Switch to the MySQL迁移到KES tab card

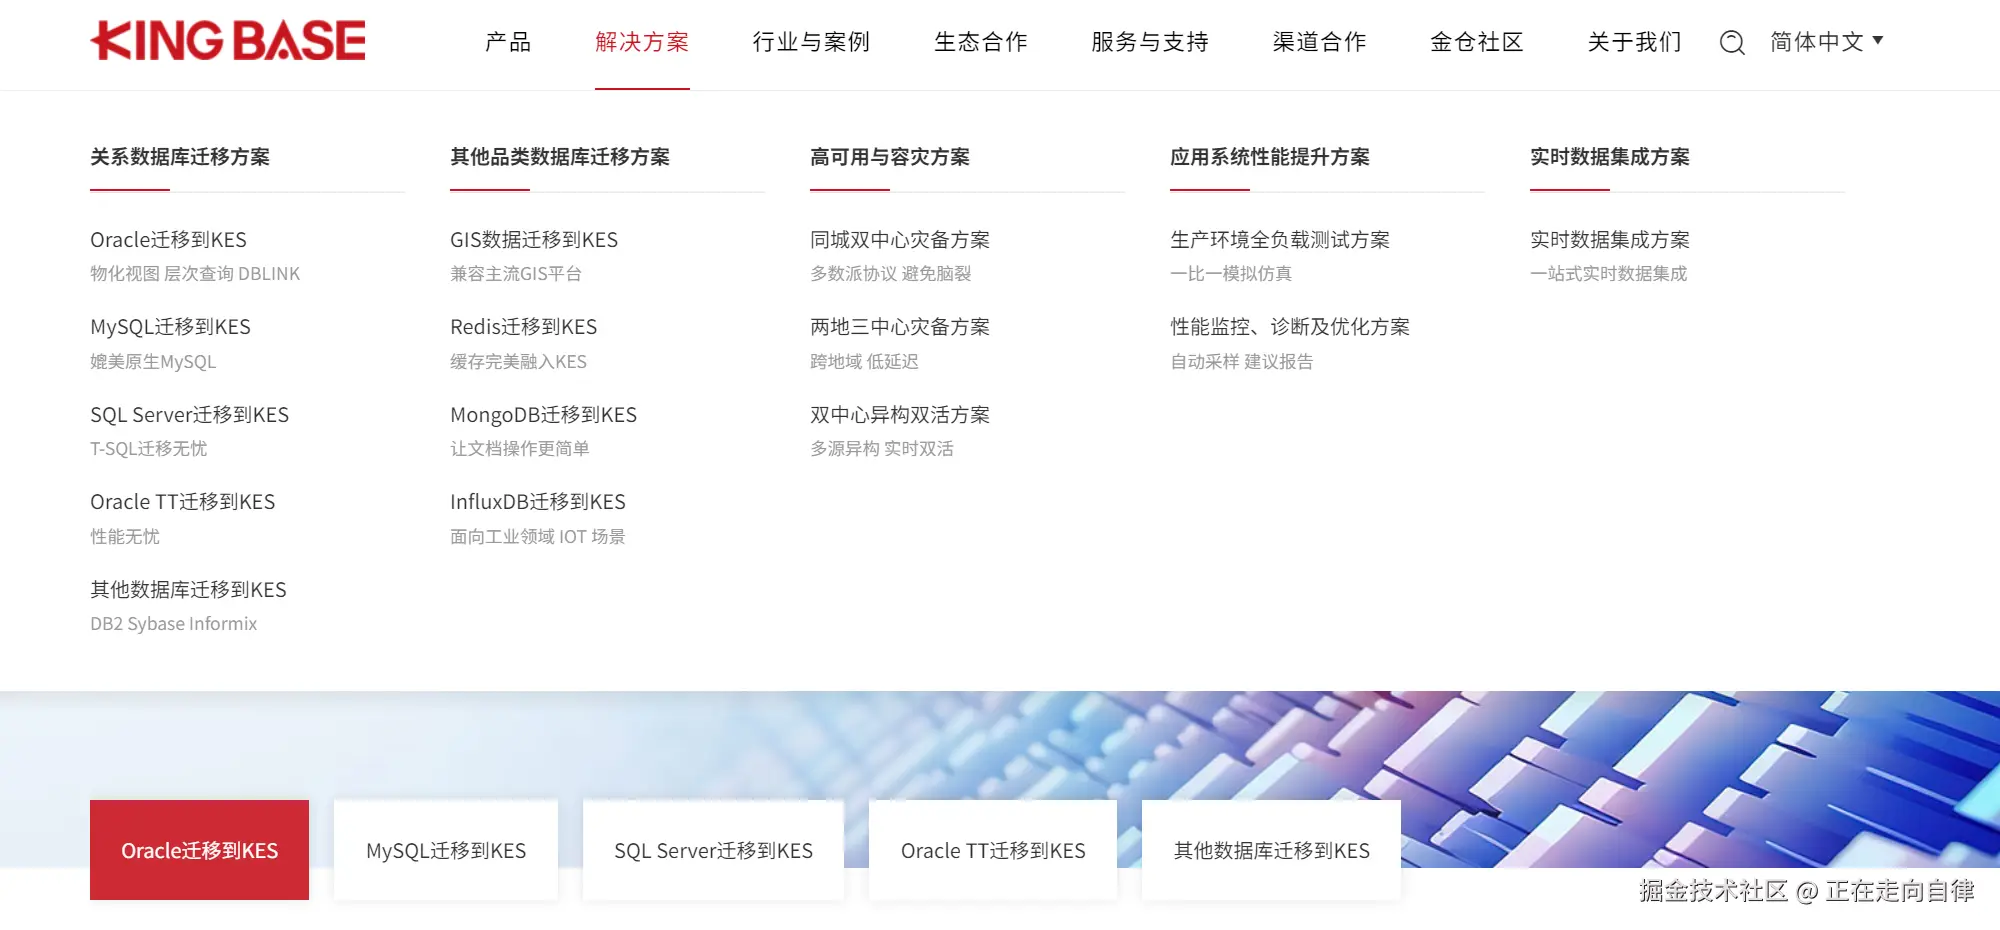click(x=446, y=850)
